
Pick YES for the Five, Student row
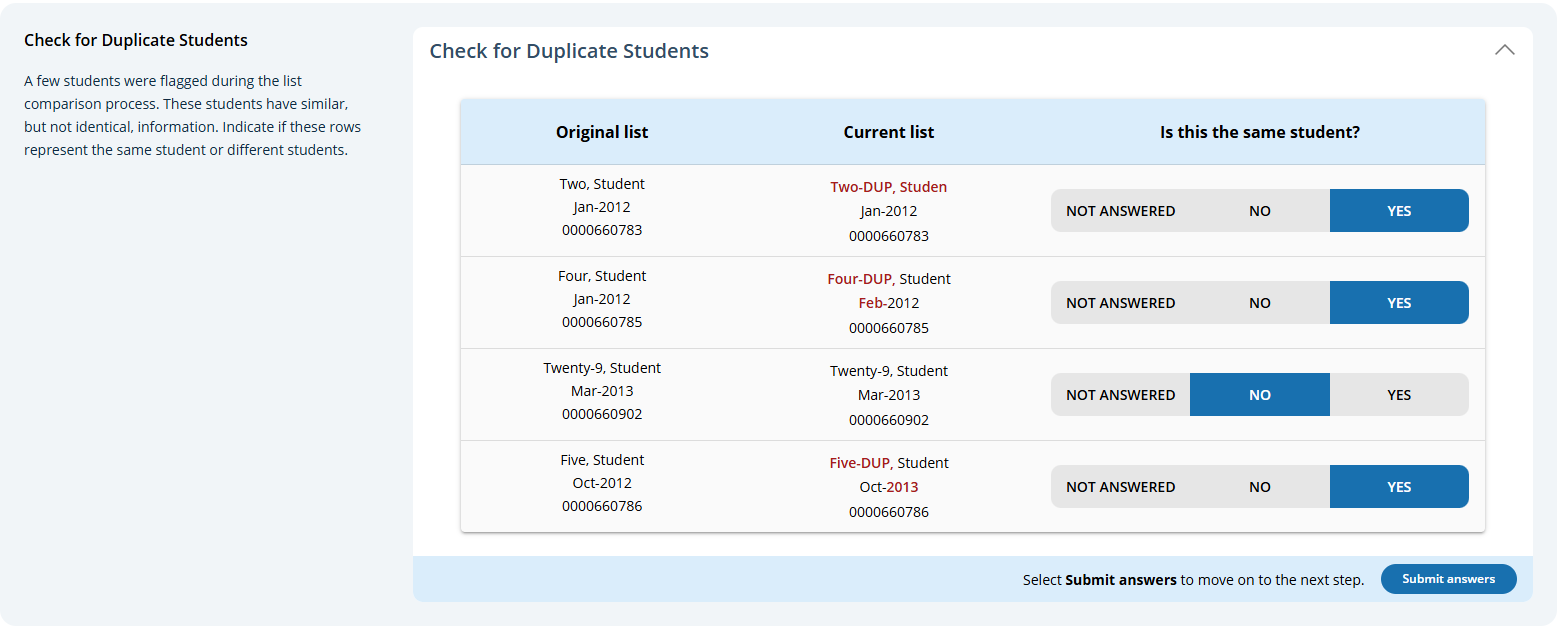coord(1398,487)
